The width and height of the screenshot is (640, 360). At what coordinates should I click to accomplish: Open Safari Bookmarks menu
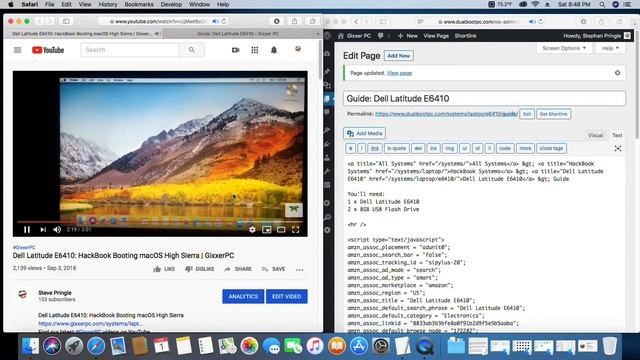[x=139, y=4]
